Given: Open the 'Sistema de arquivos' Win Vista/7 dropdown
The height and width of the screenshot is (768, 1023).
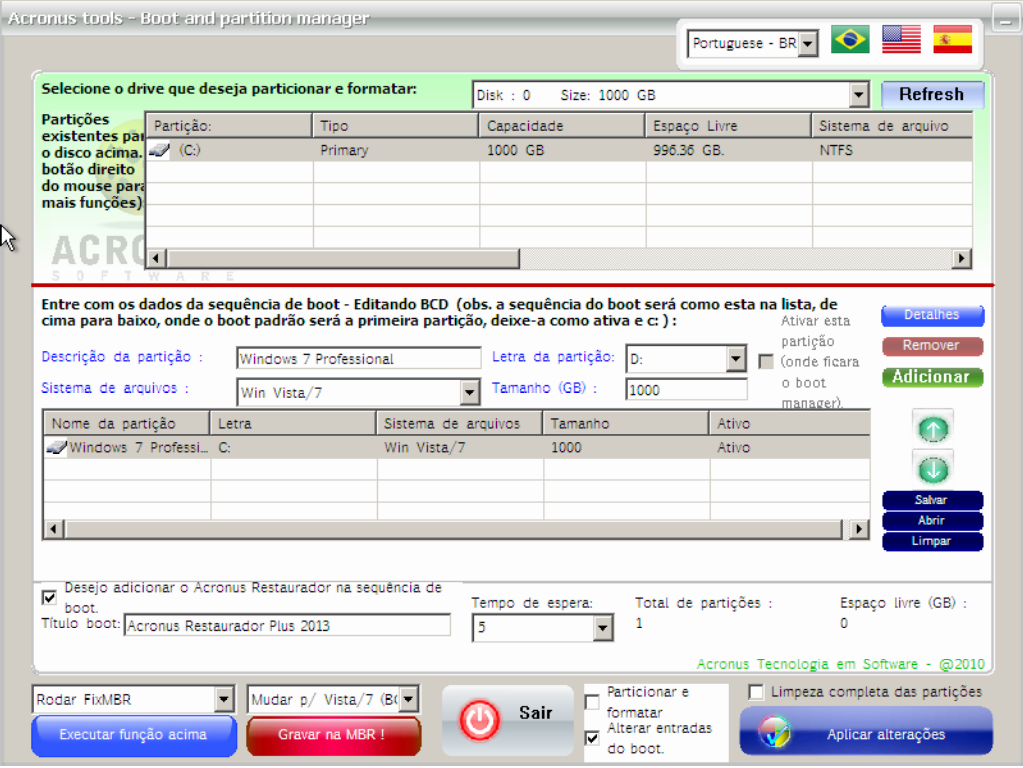Looking at the screenshot, I should pos(469,393).
